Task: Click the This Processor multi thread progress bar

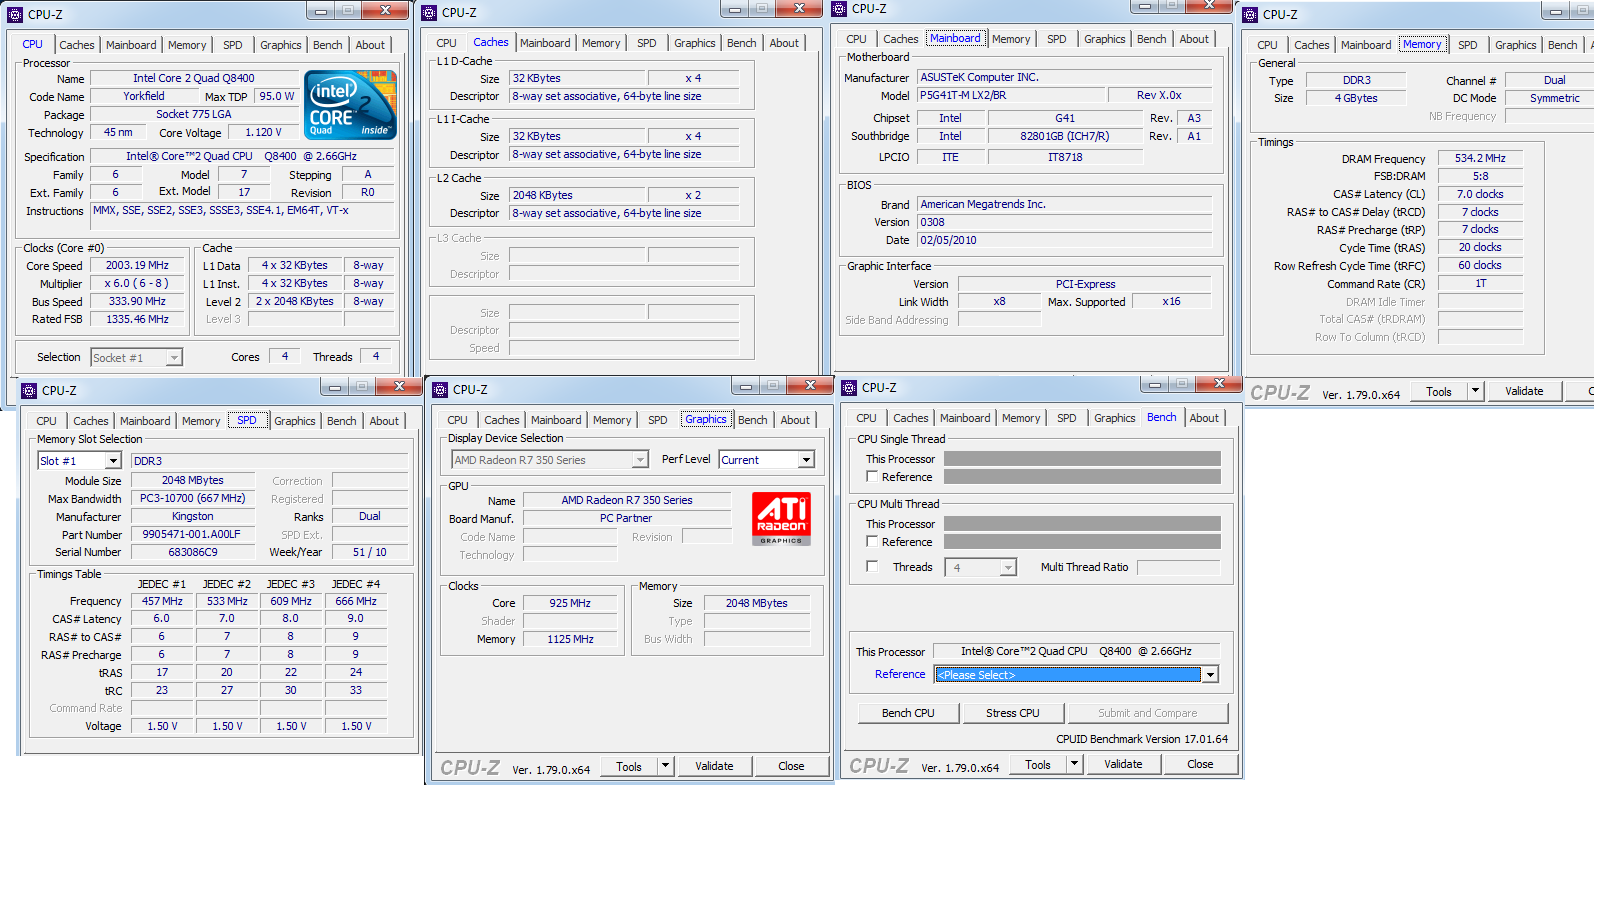Action: tap(1082, 524)
